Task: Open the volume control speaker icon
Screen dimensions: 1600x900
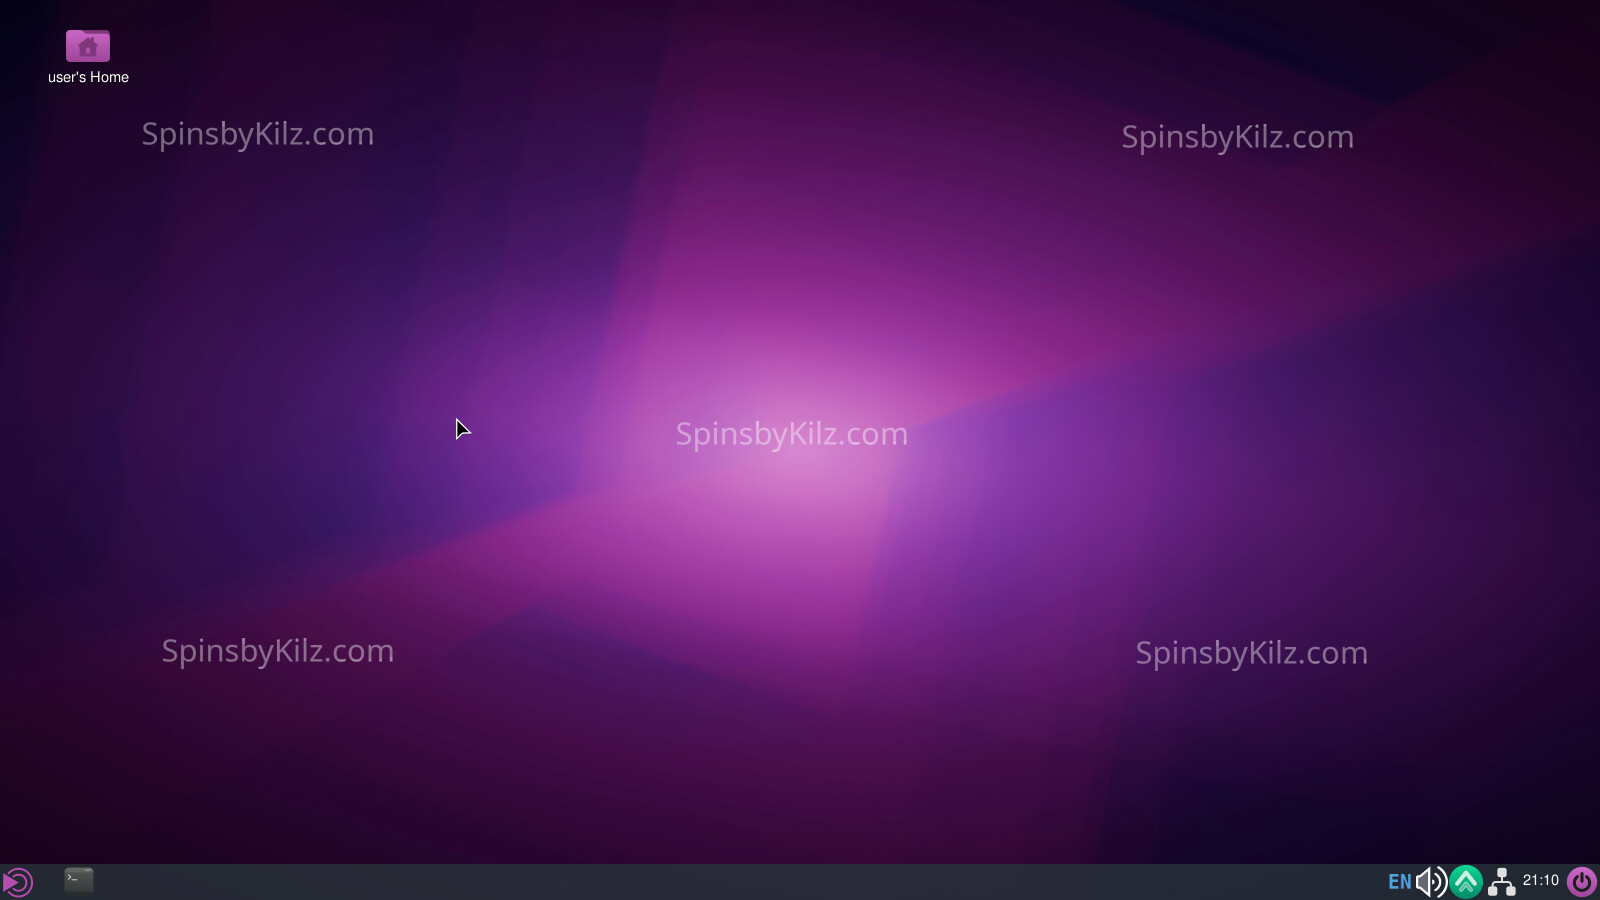Action: click(x=1431, y=881)
